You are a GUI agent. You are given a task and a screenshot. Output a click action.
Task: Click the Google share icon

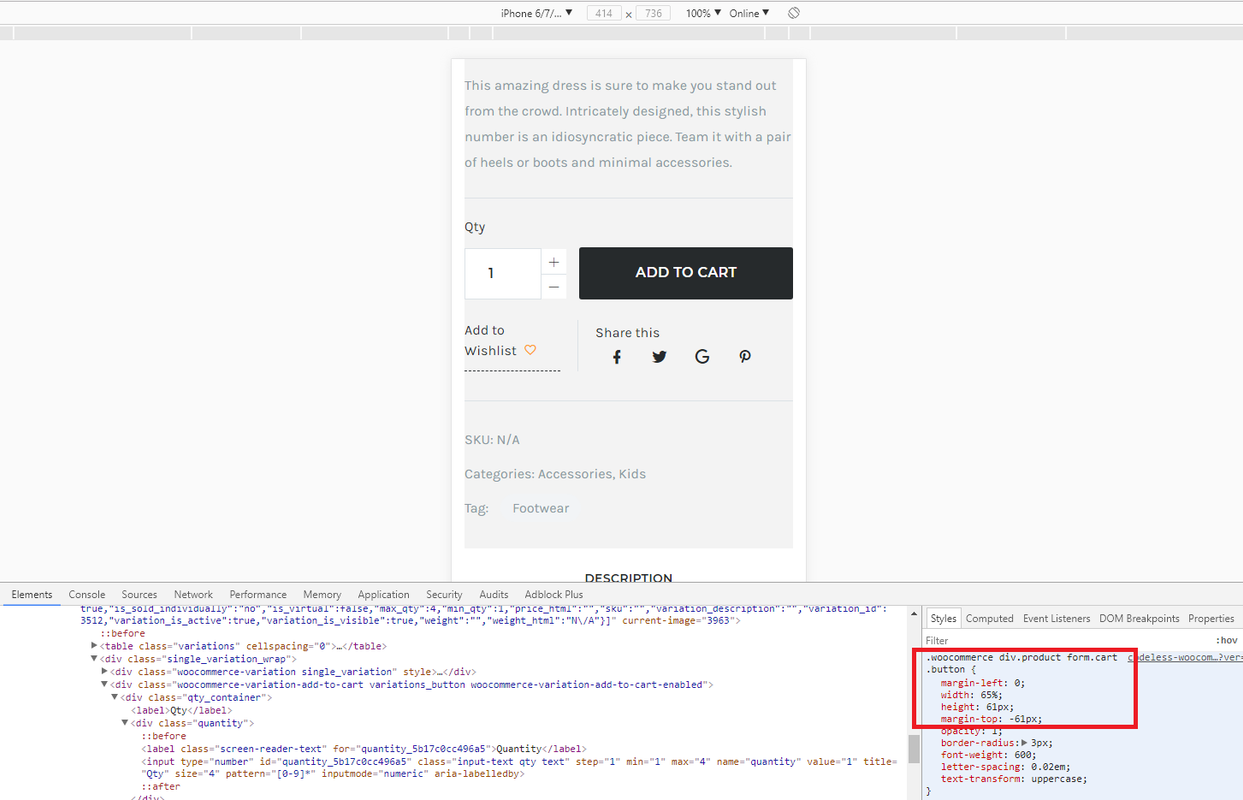point(702,357)
